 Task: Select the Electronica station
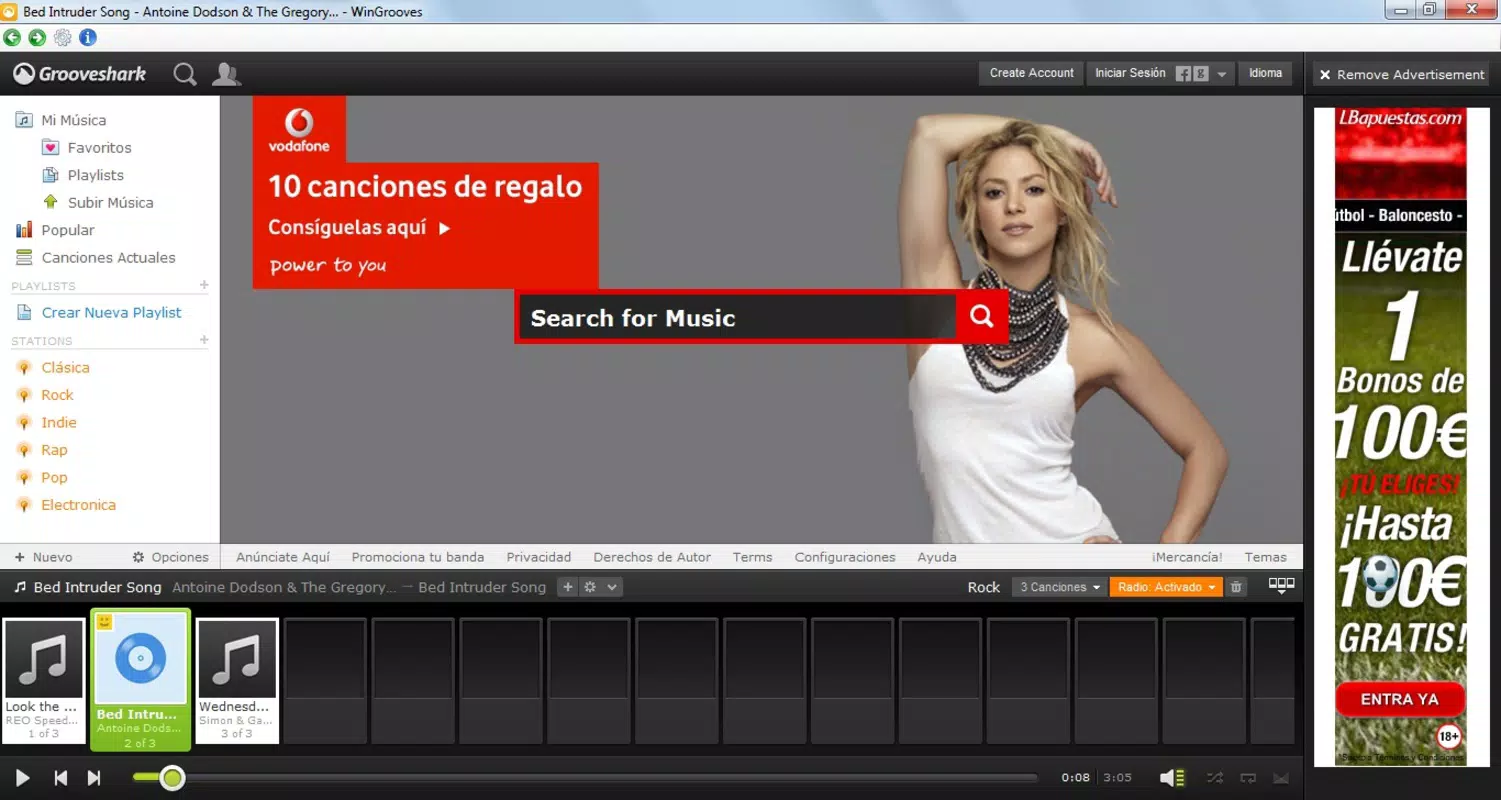click(78, 505)
